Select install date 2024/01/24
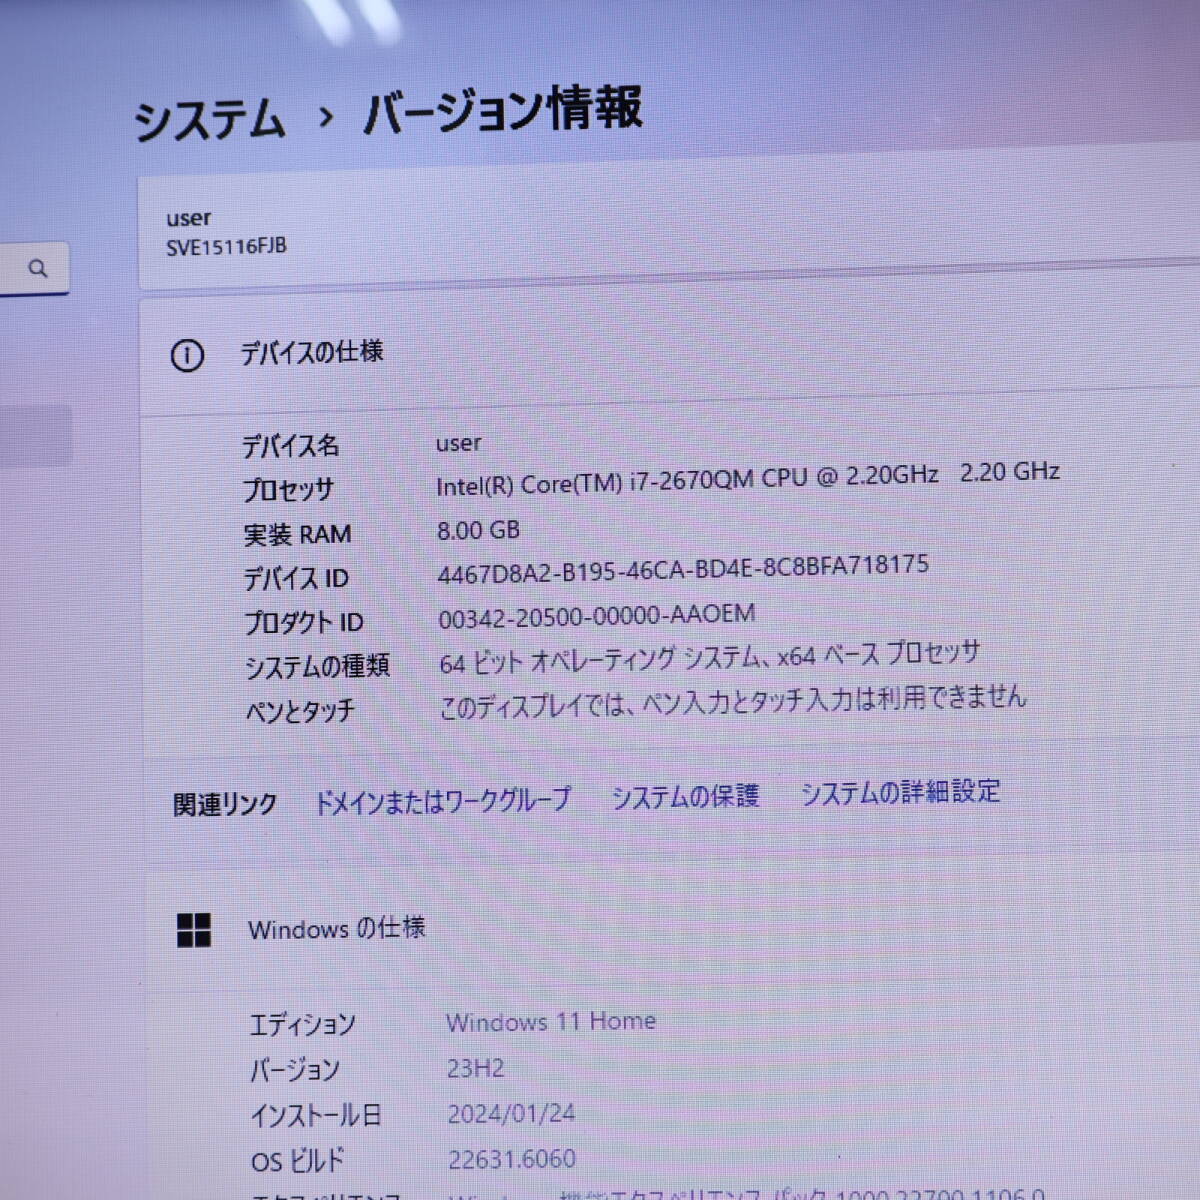This screenshot has height=1200, width=1200. 511,1113
